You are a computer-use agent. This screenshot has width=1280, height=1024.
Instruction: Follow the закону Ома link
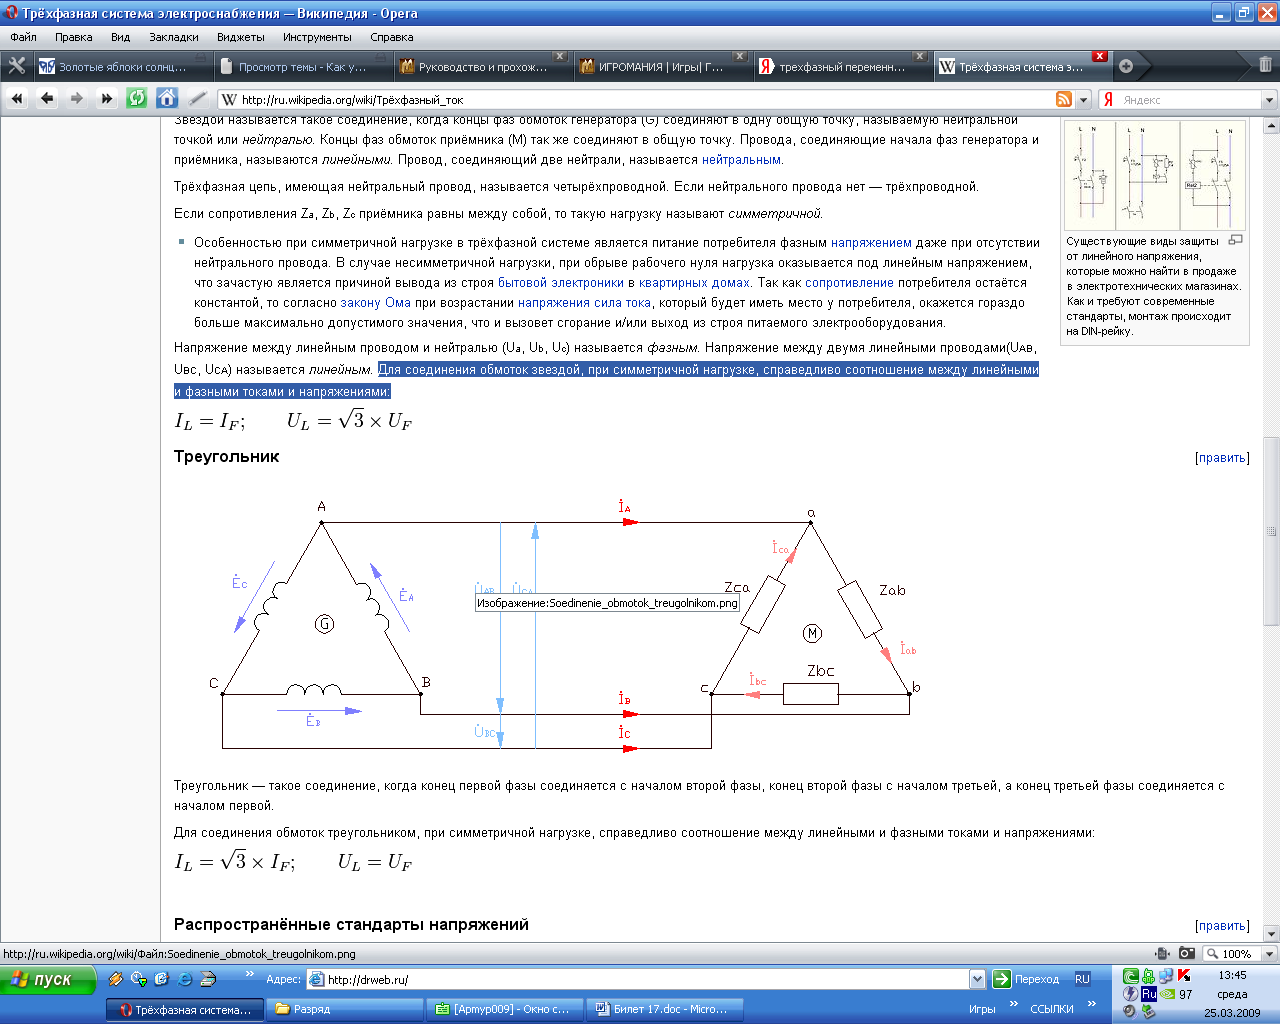375,302
